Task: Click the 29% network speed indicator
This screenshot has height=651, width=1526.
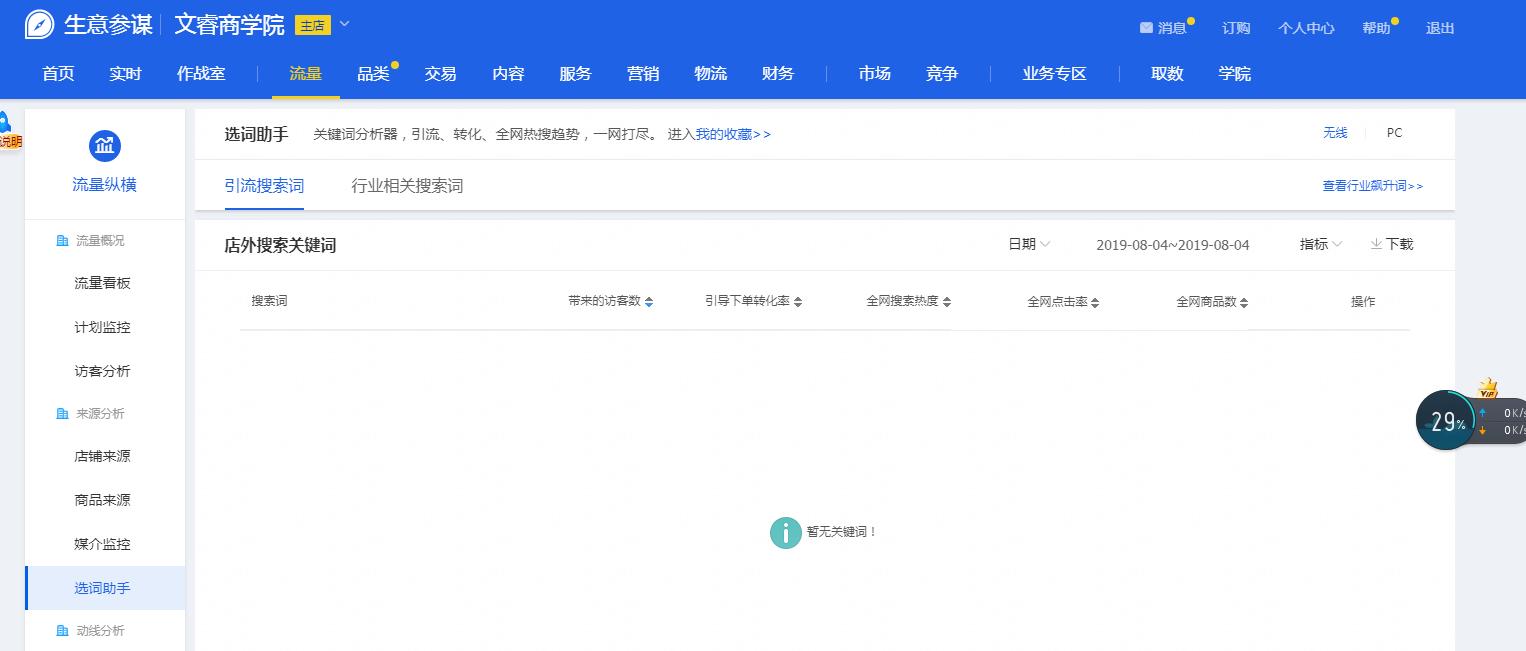Action: [x=1445, y=420]
